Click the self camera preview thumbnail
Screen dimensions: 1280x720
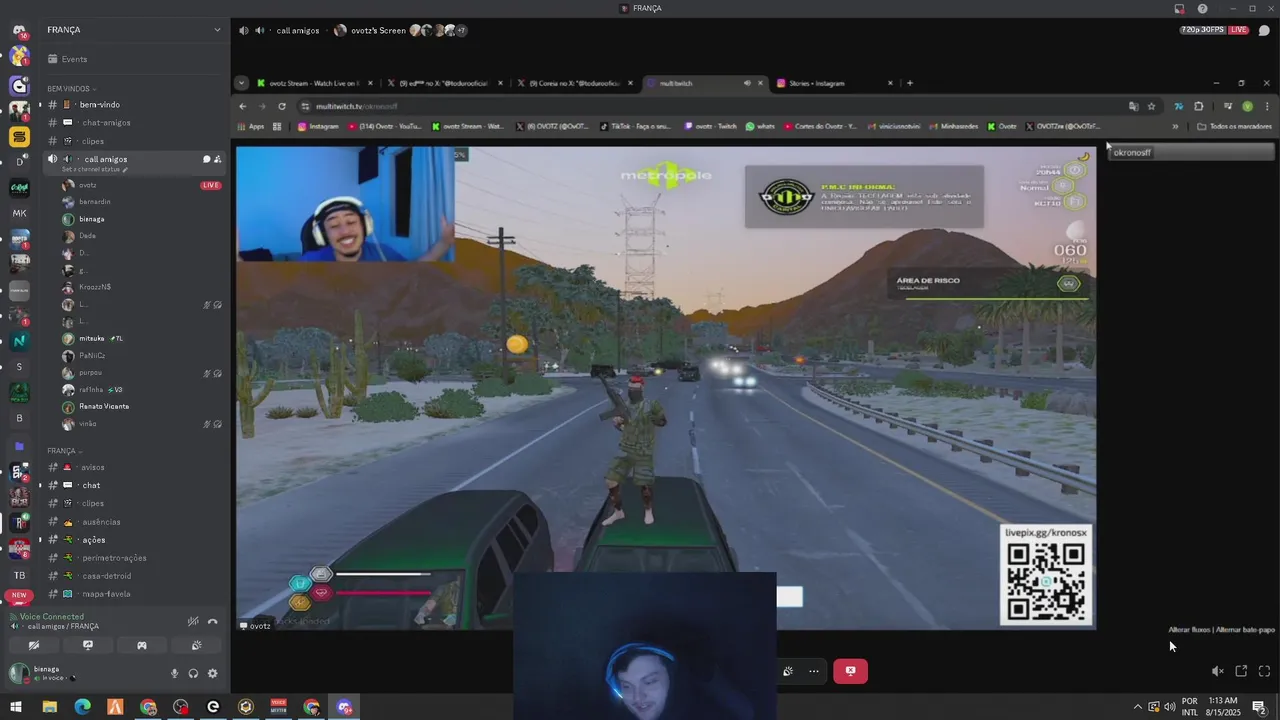click(645, 645)
